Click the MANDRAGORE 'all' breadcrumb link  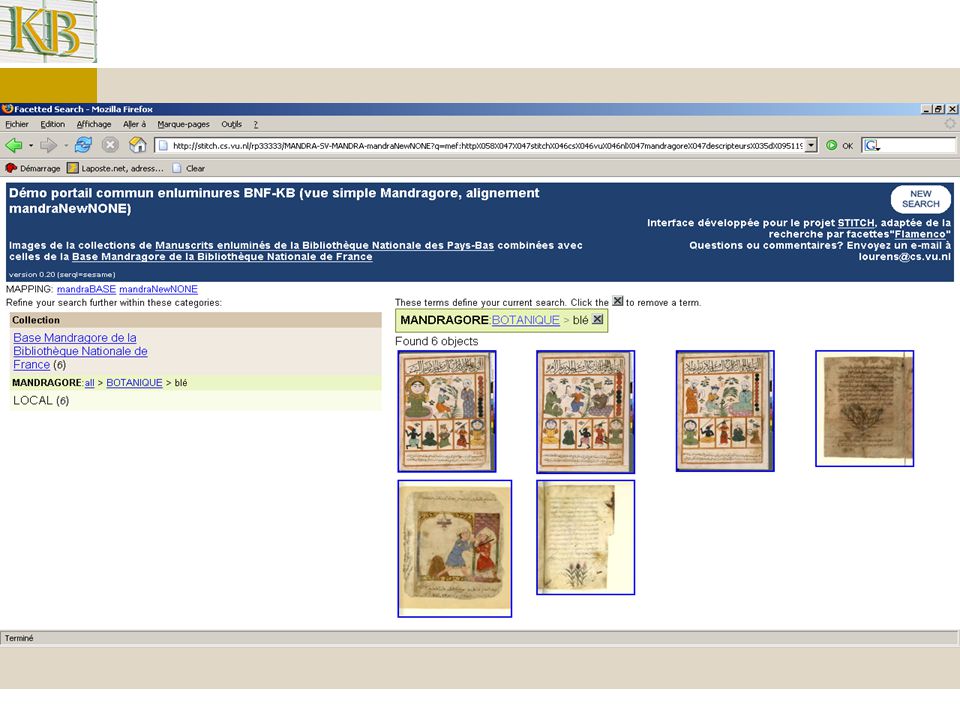[89, 383]
